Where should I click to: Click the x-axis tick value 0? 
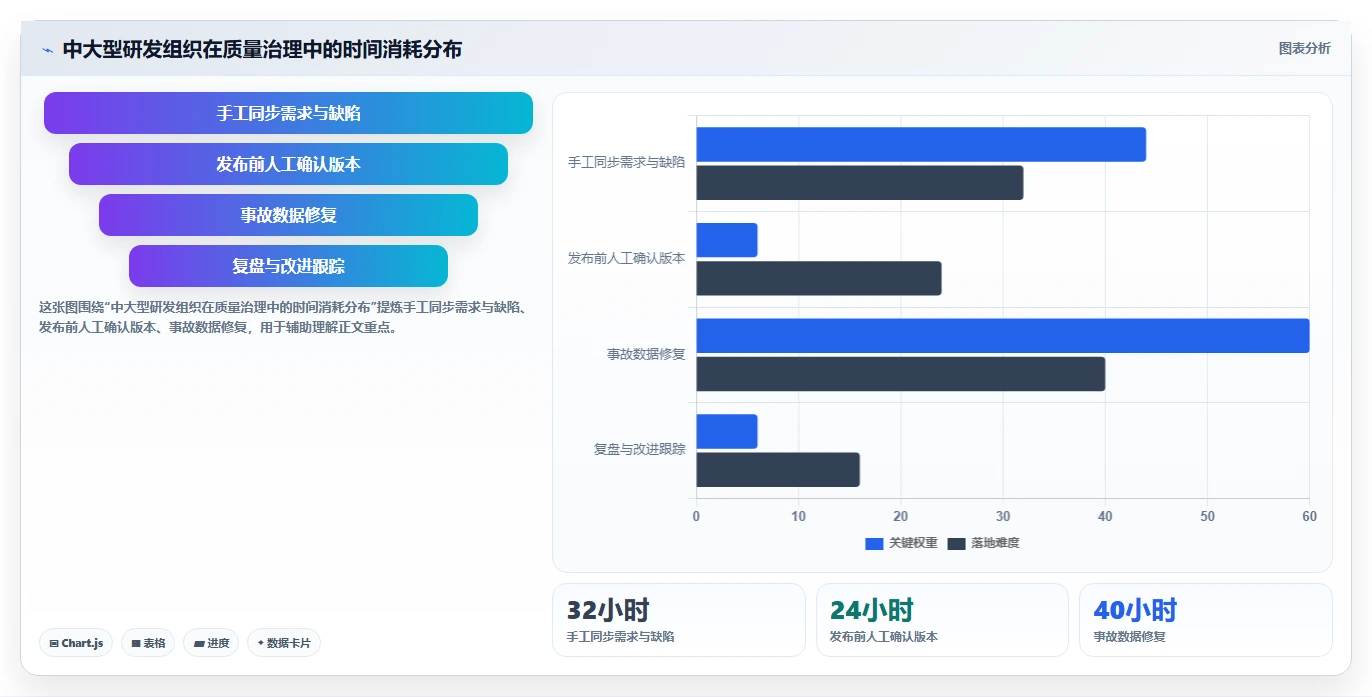(697, 516)
